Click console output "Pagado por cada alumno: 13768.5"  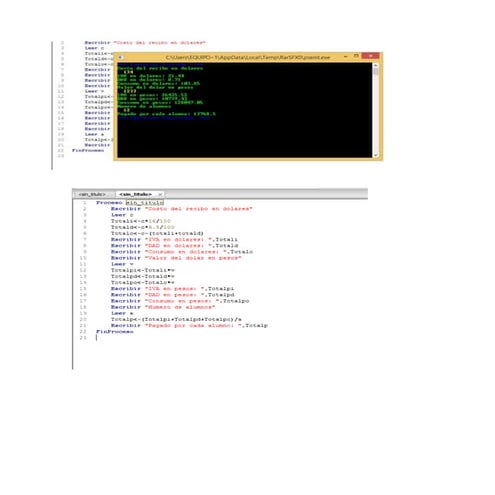[x=167, y=114]
